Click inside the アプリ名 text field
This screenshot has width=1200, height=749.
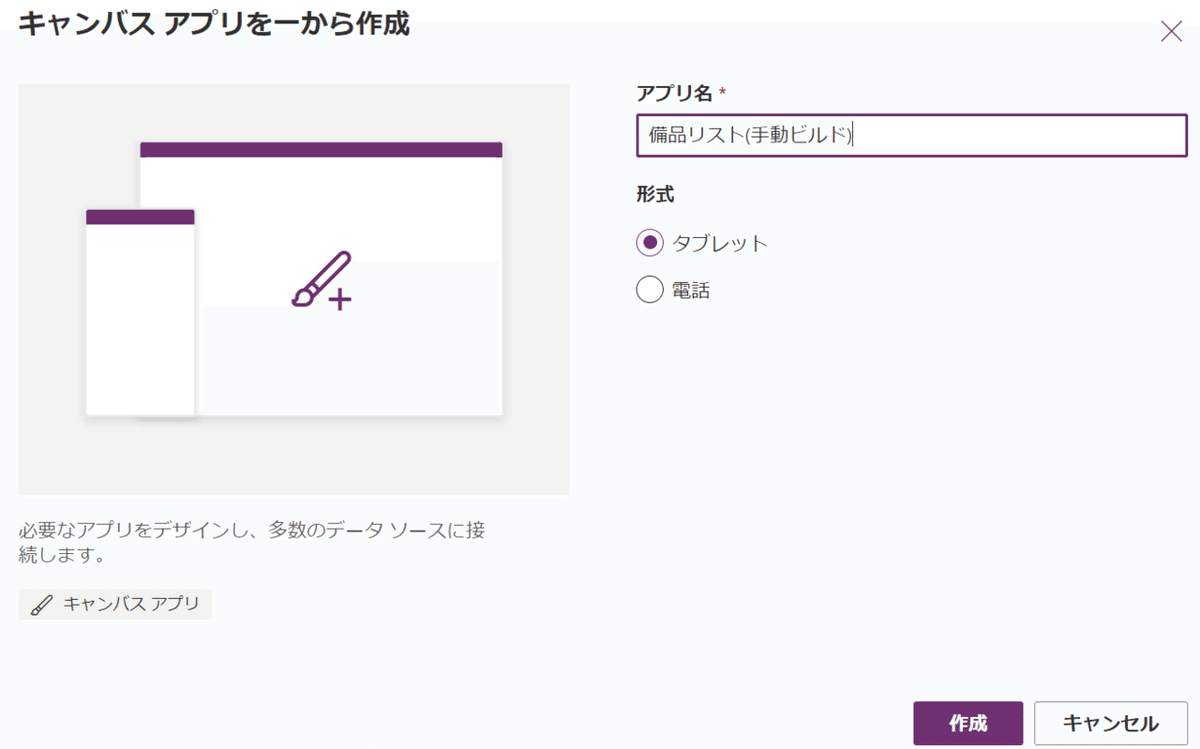pyautogui.click(x=910, y=136)
